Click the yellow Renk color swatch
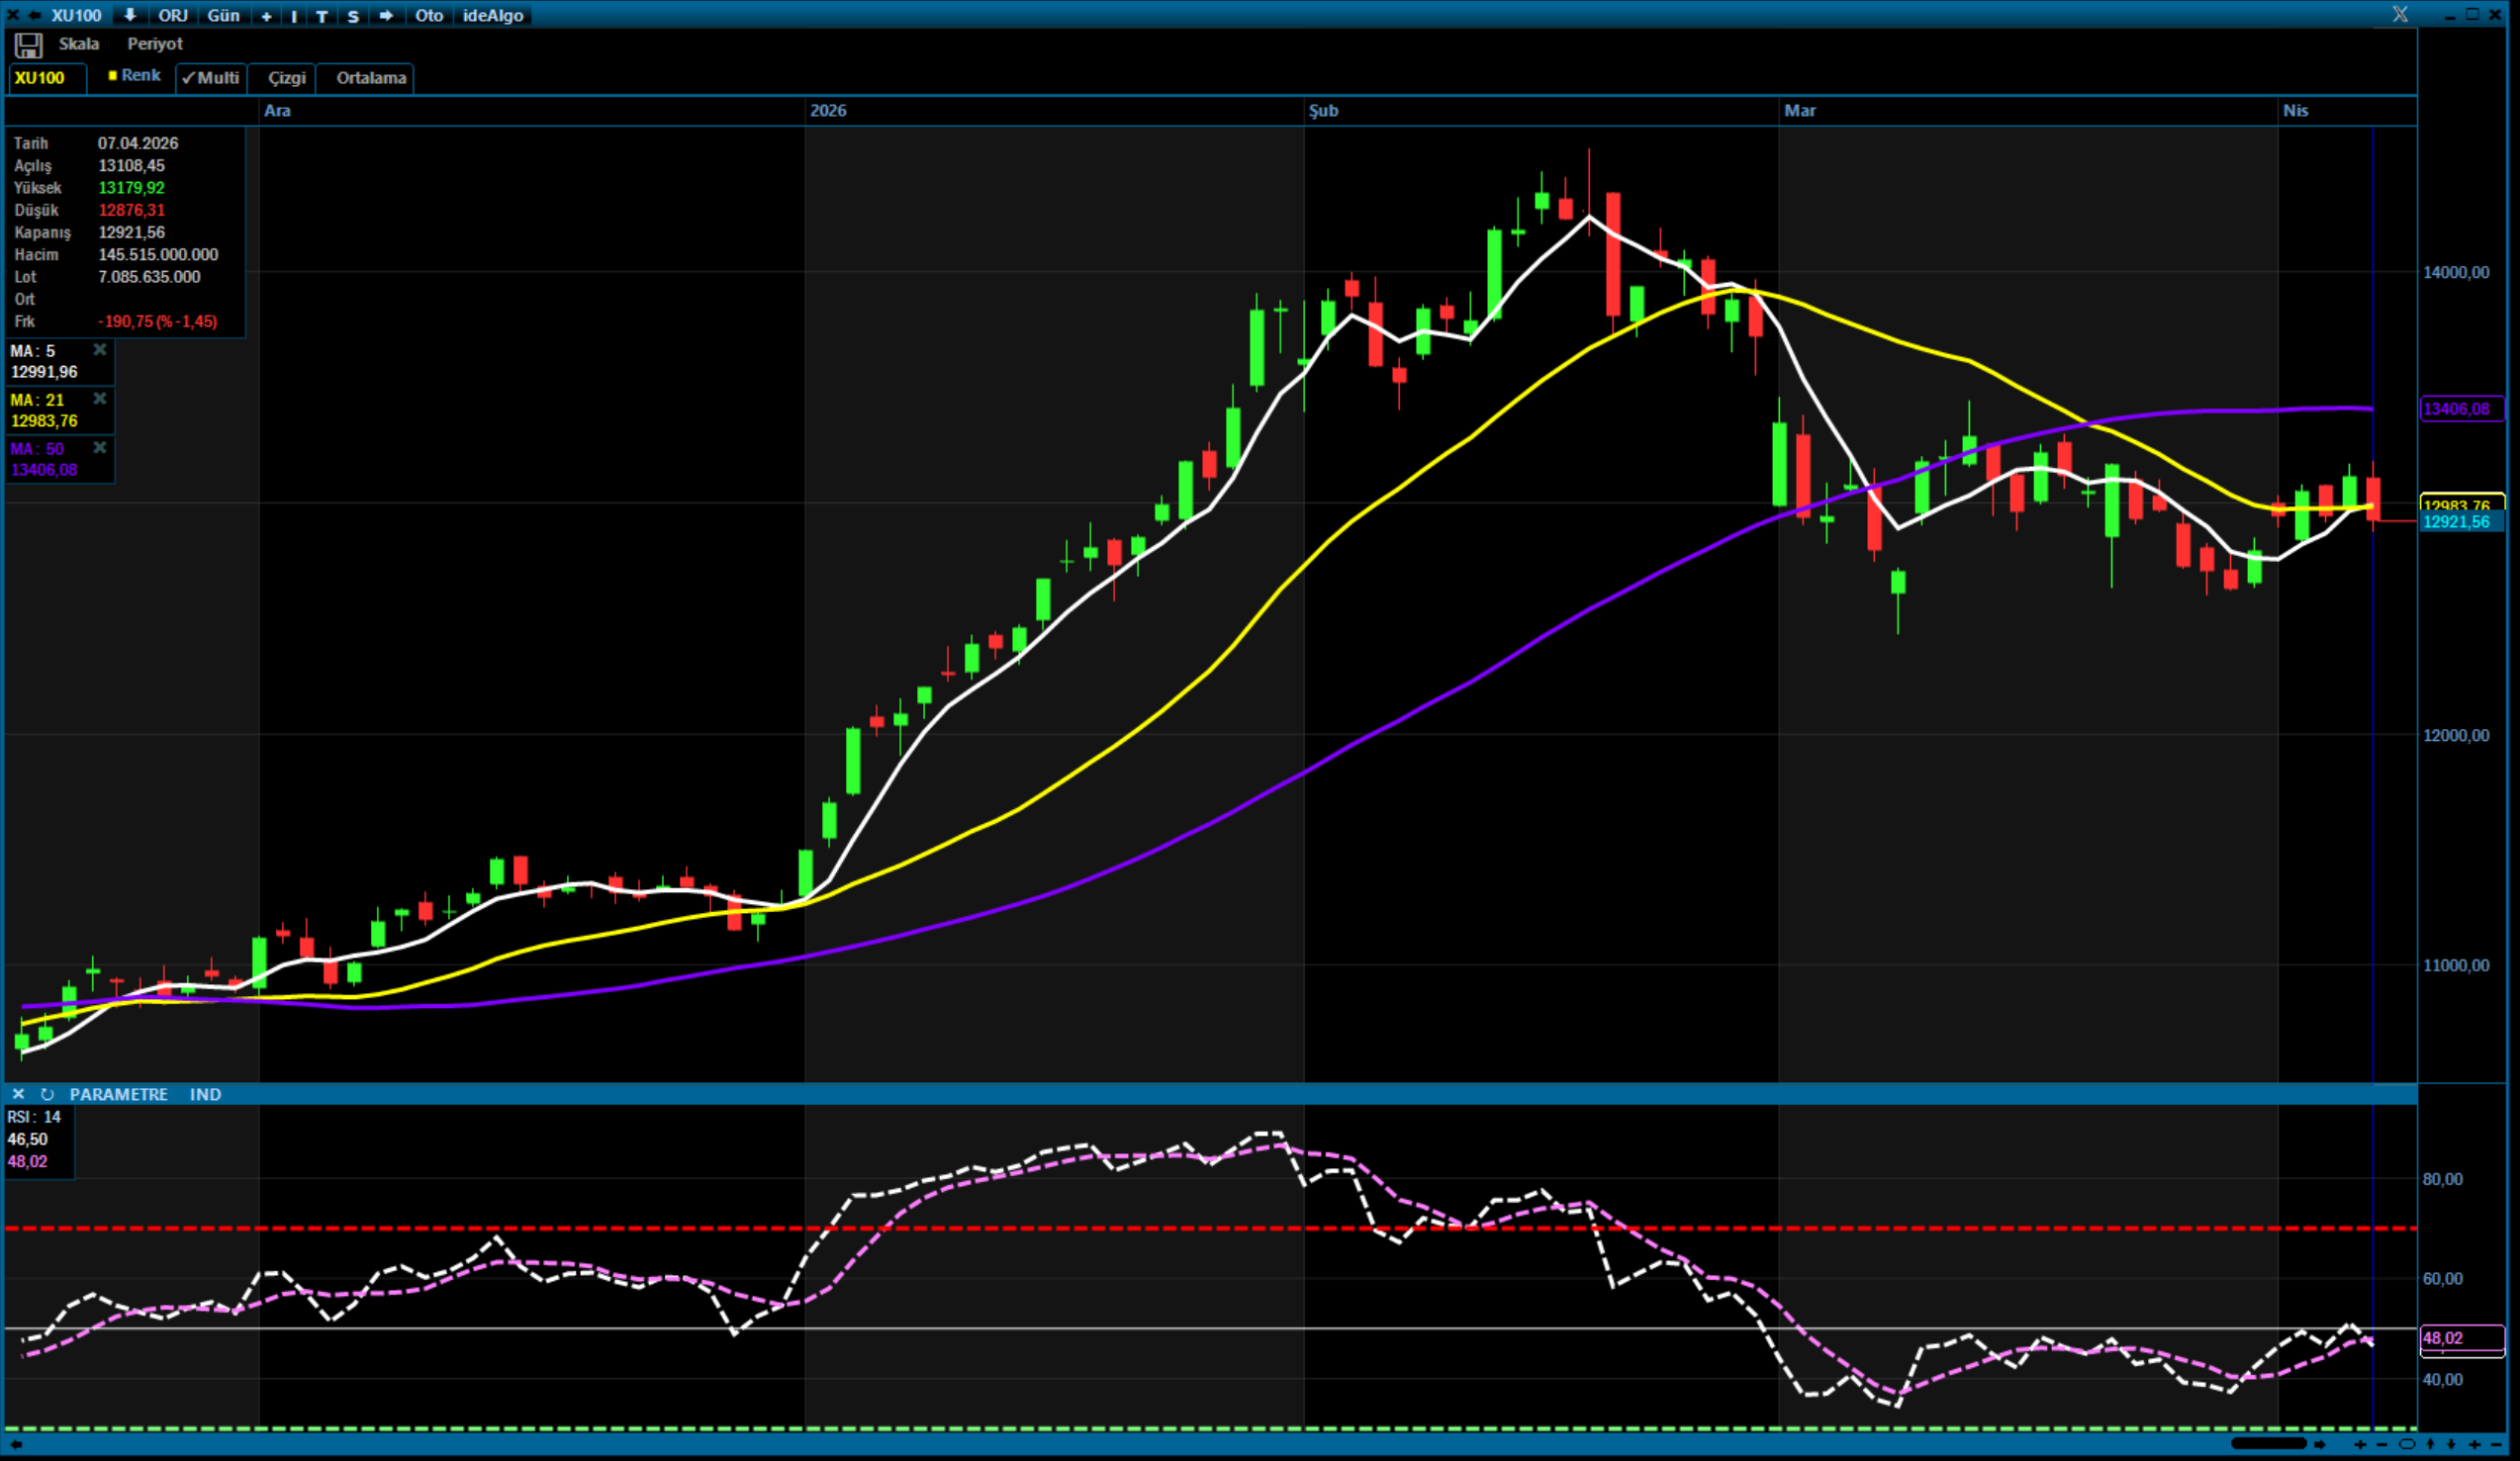Screen dimensions: 2520x1461 click(x=113, y=75)
